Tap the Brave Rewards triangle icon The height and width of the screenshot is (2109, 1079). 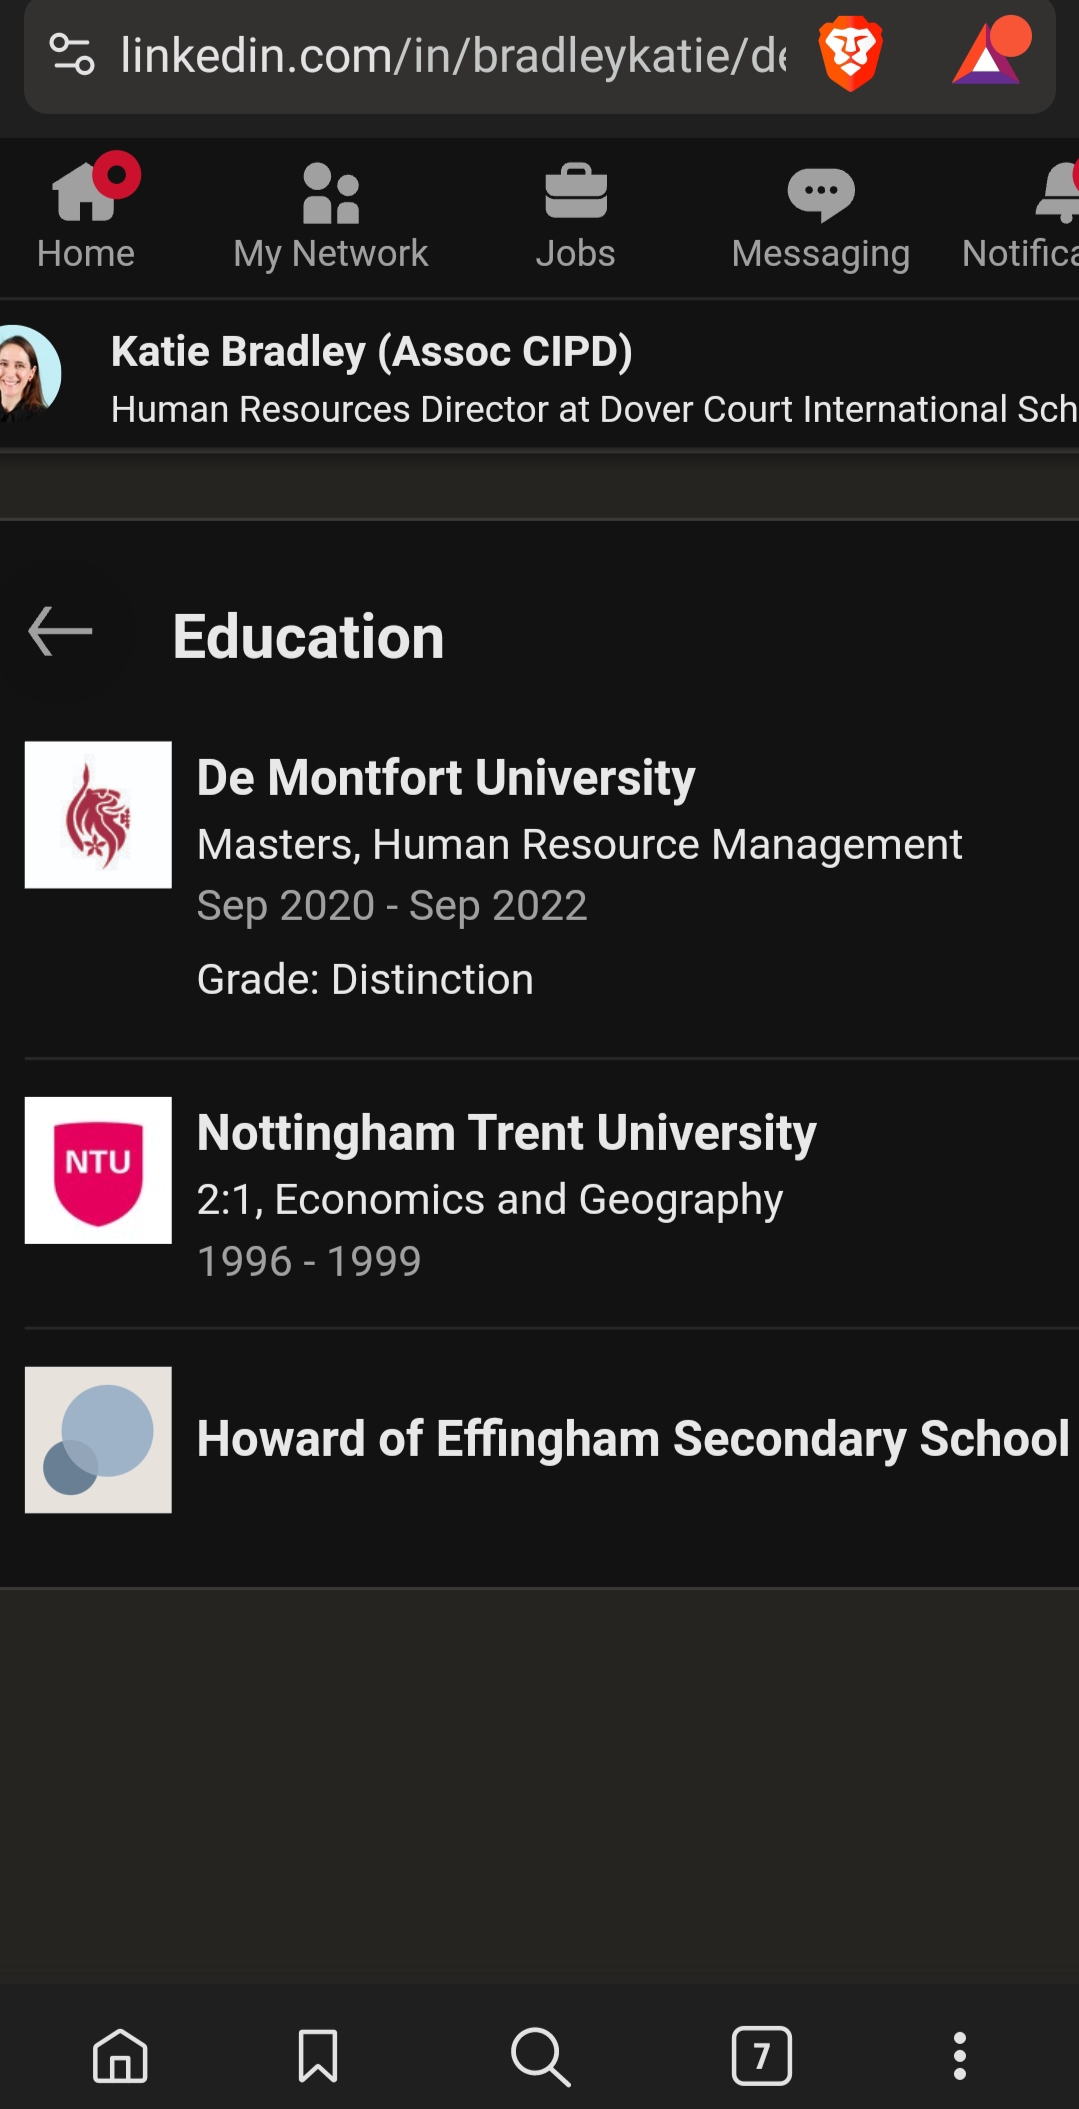pos(991,52)
